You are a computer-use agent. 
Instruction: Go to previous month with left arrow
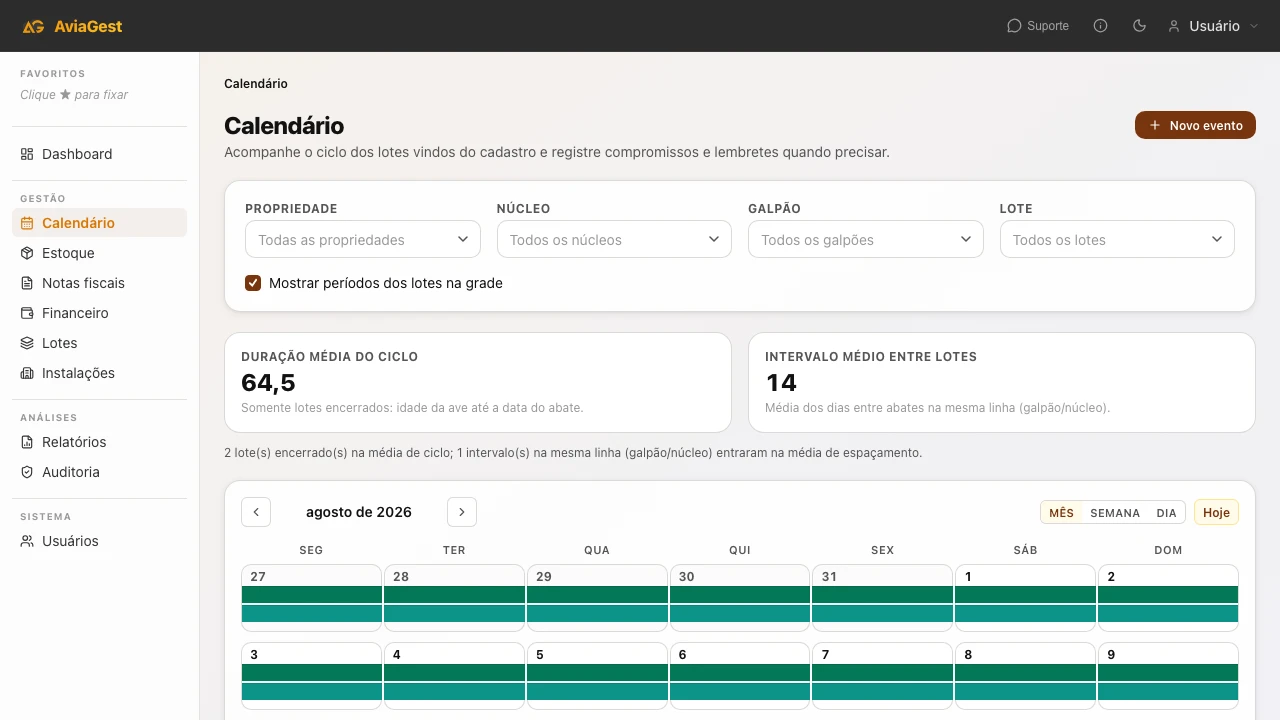pyautogui.click(x=256, y=512)
